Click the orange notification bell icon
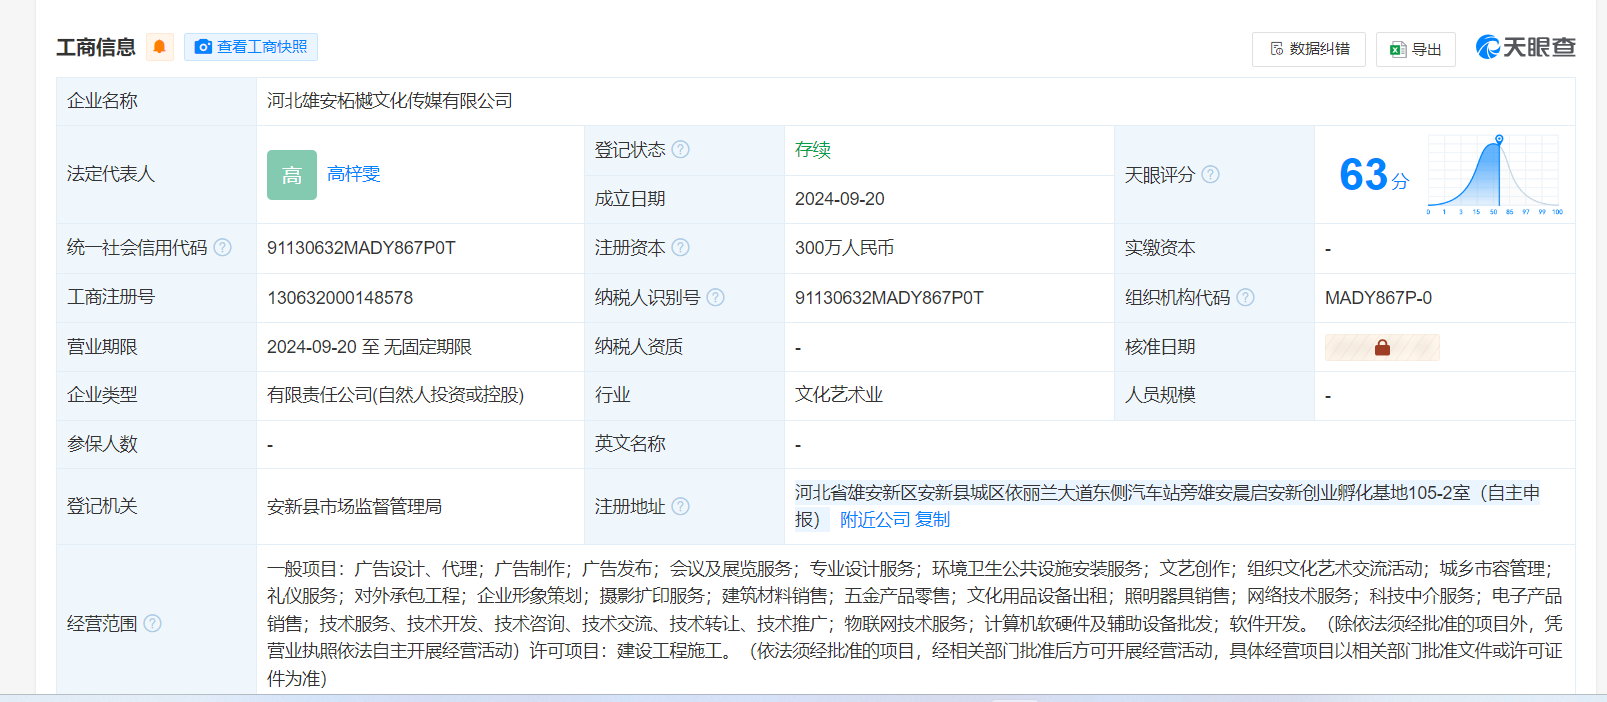 click(x=159, y=47)
